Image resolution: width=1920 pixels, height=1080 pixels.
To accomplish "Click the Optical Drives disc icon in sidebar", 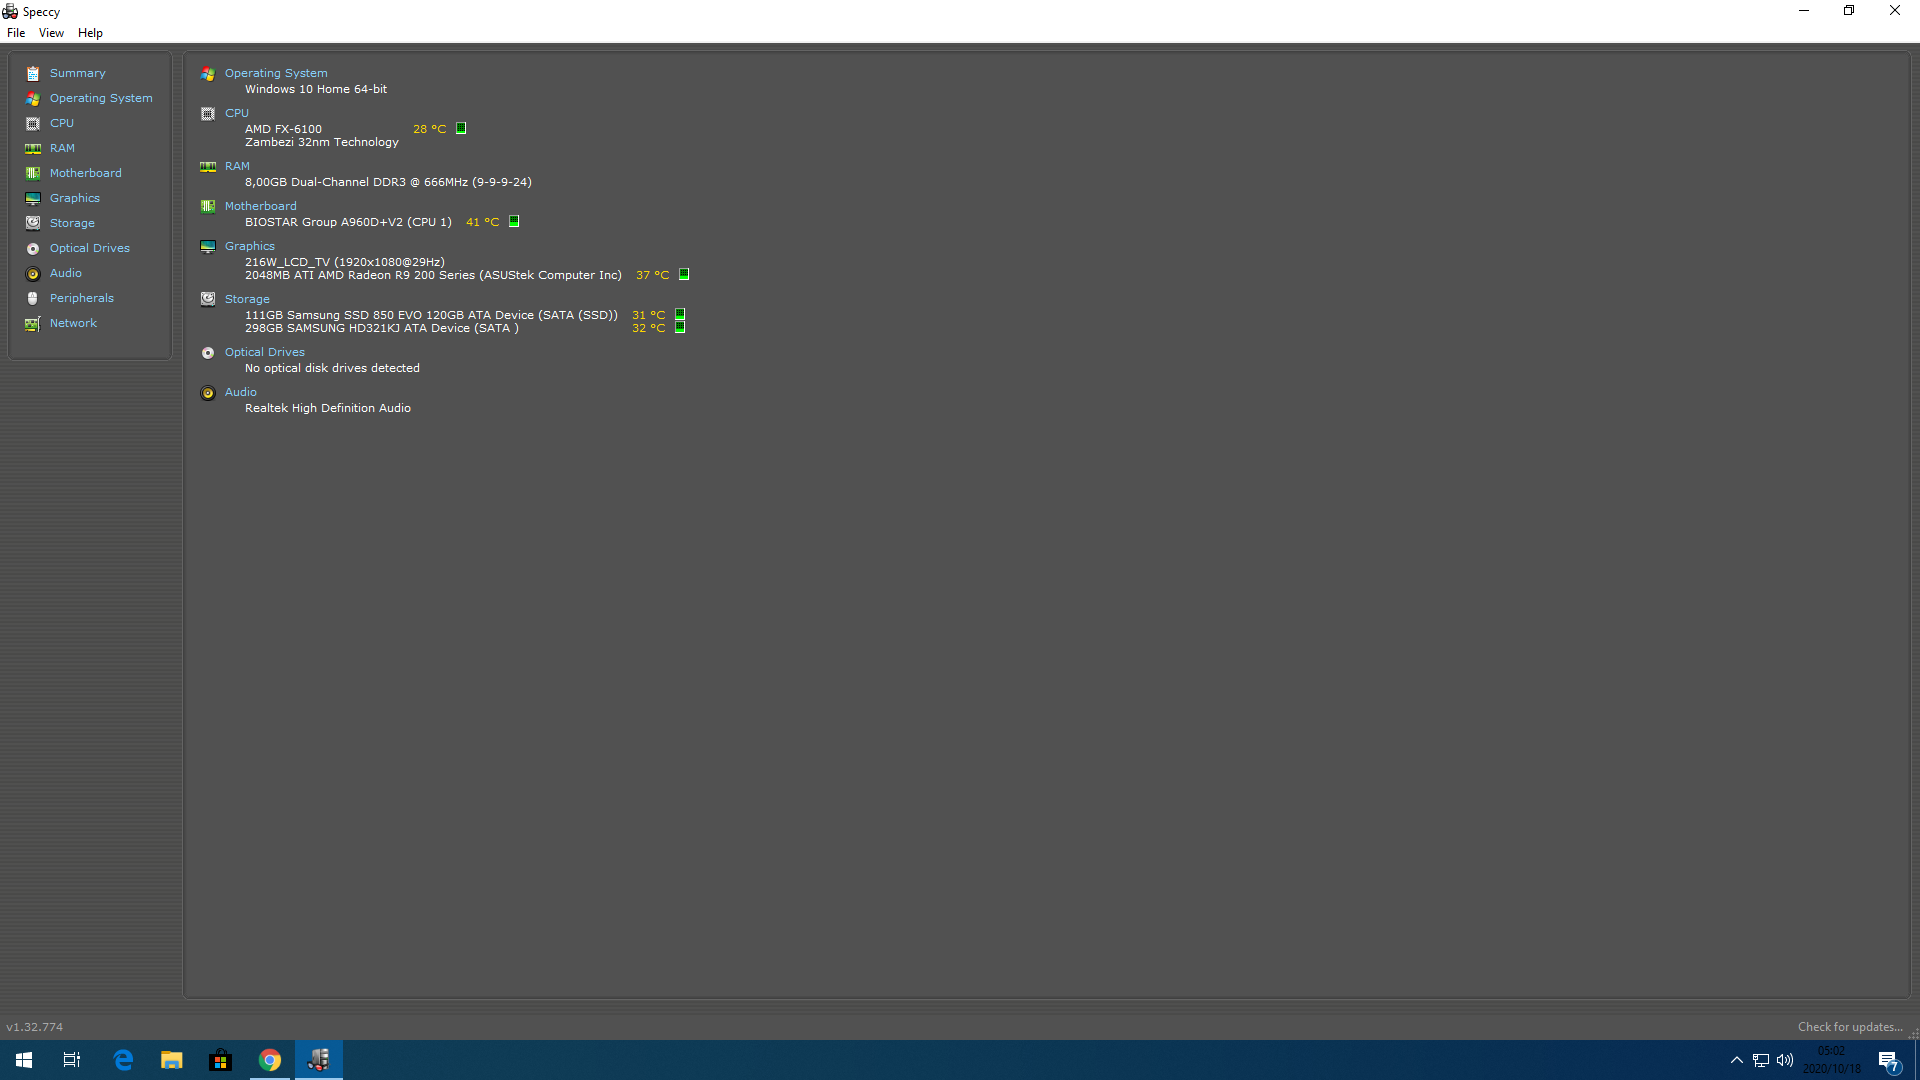I will click(x=33, y=248).
